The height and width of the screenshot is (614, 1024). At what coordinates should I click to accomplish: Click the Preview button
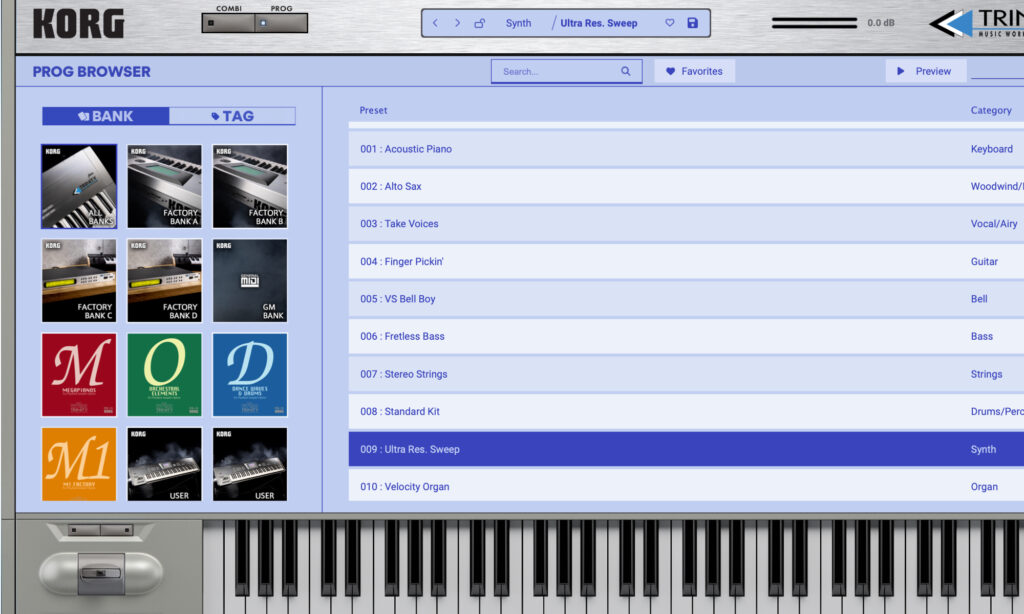[925, 71]
